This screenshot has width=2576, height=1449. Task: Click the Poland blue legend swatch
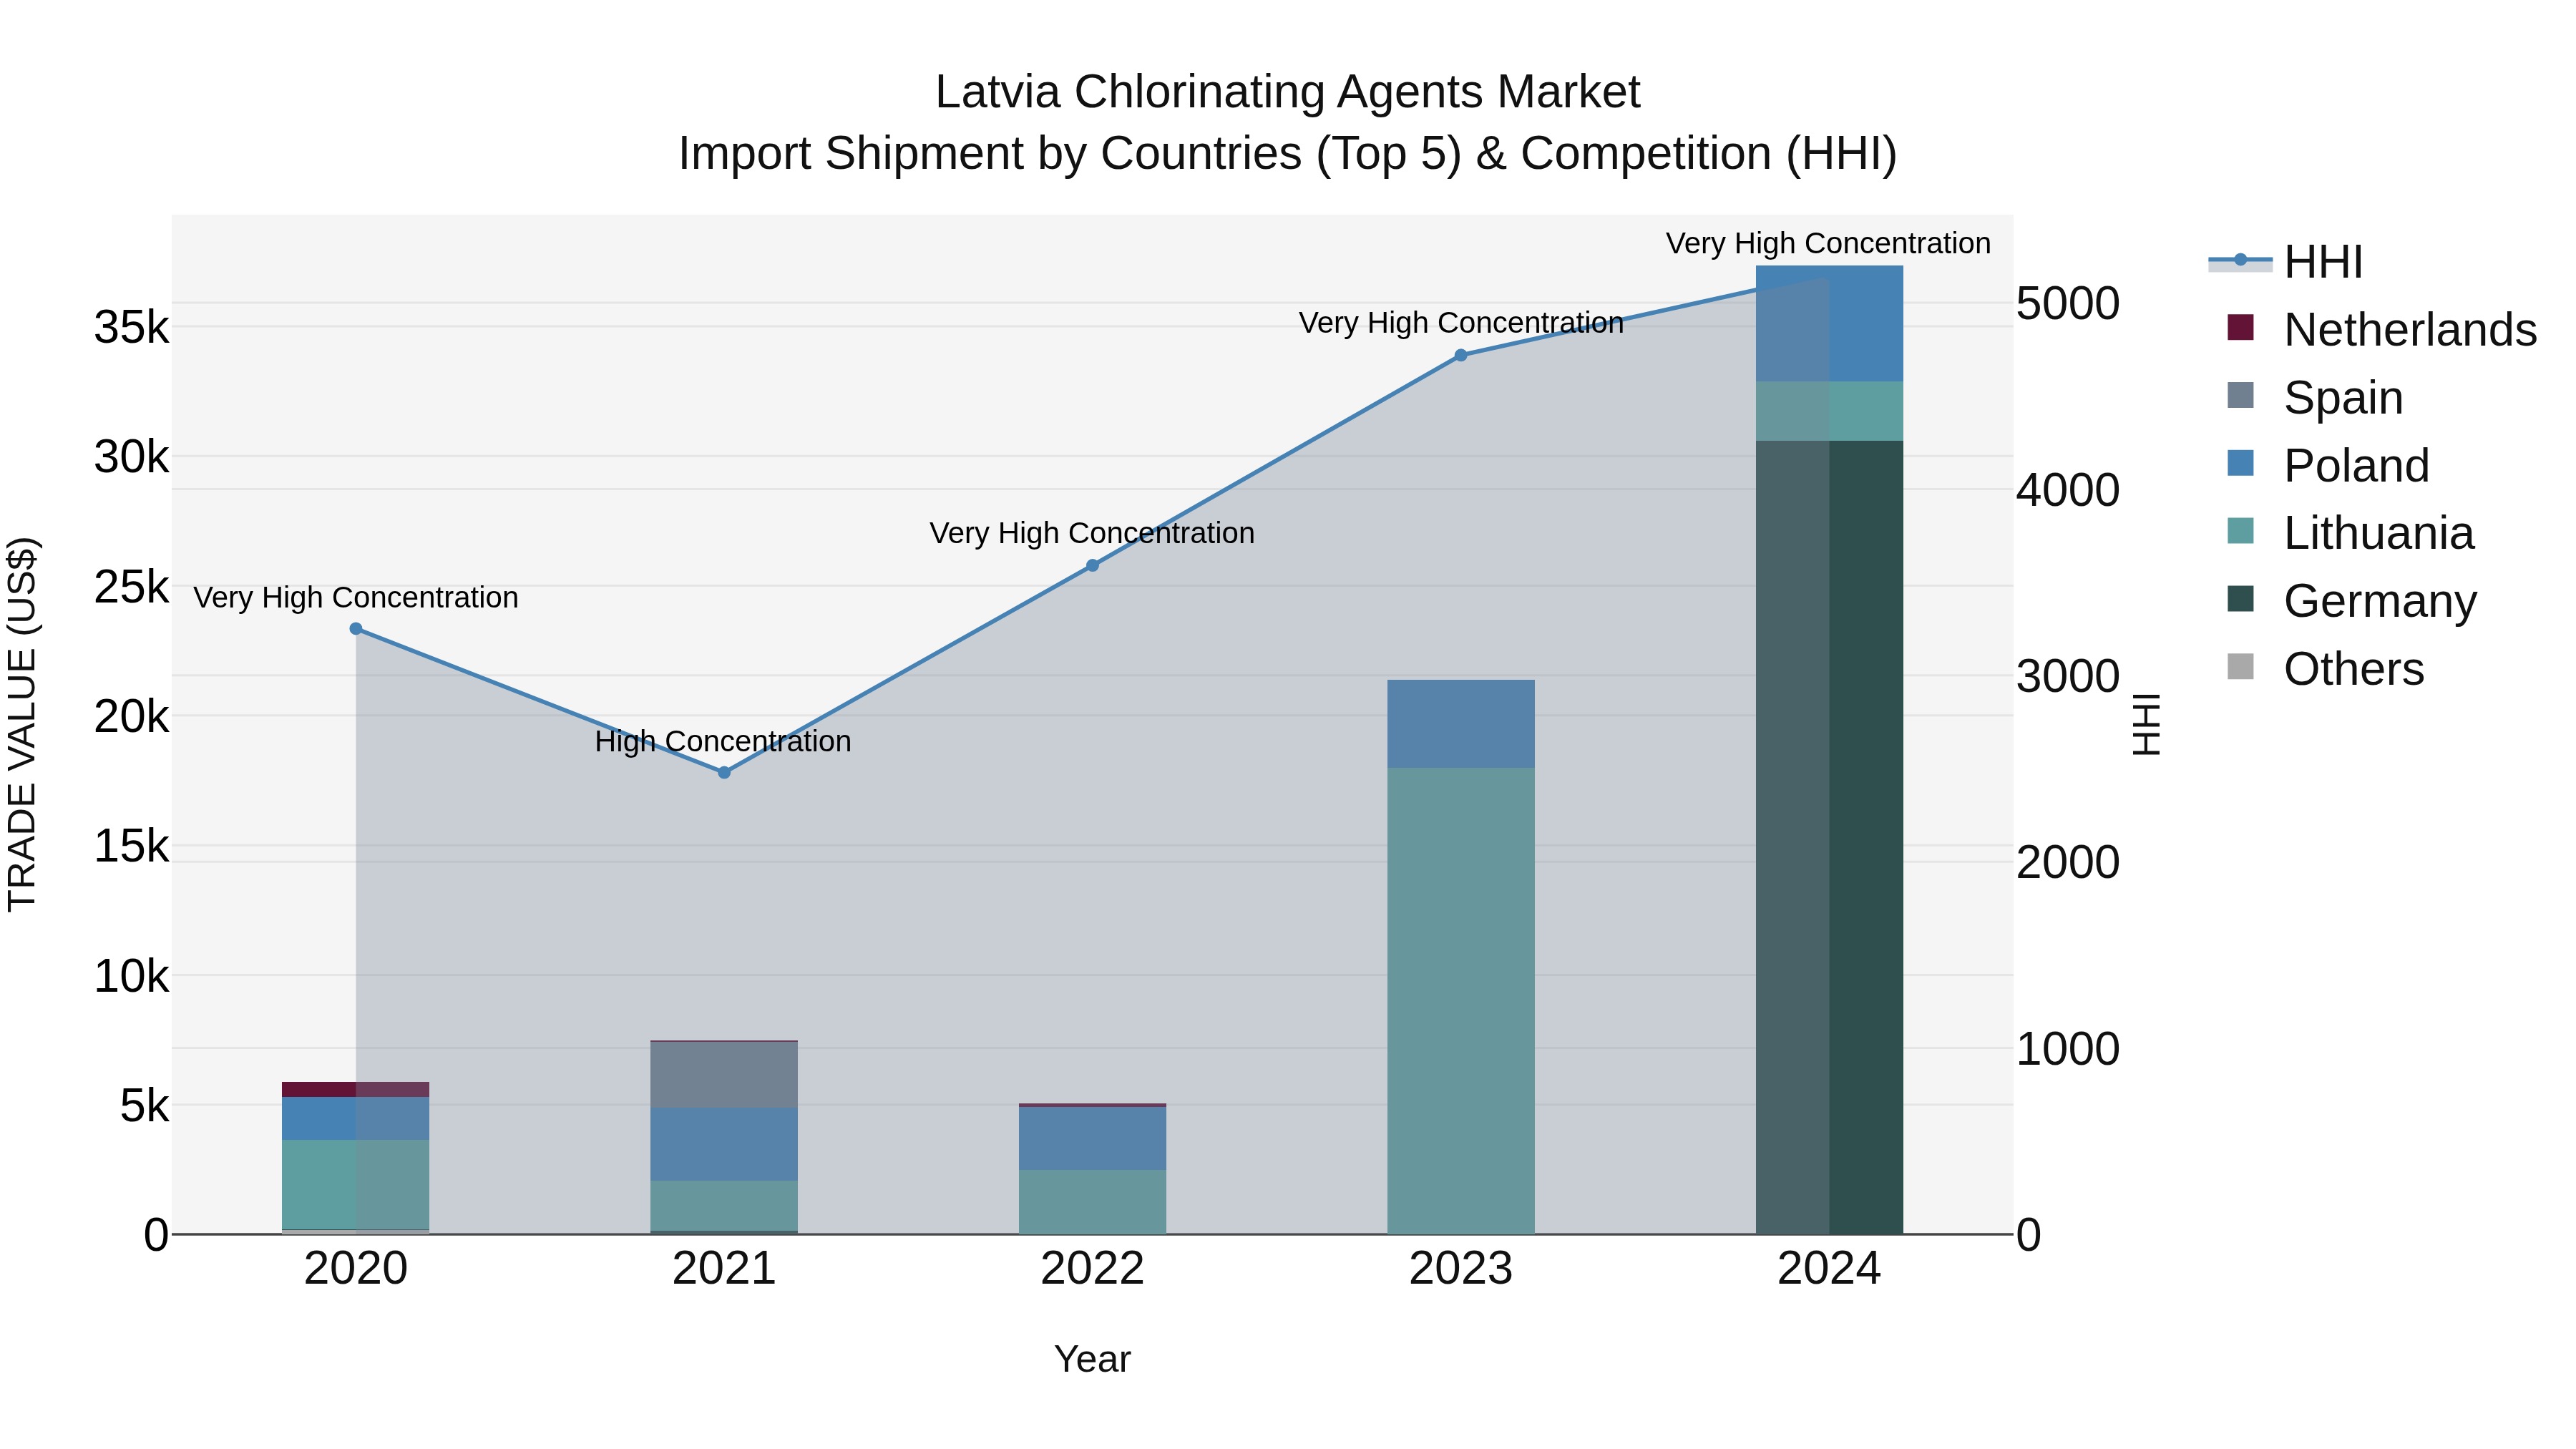(x=2241, y=463)
